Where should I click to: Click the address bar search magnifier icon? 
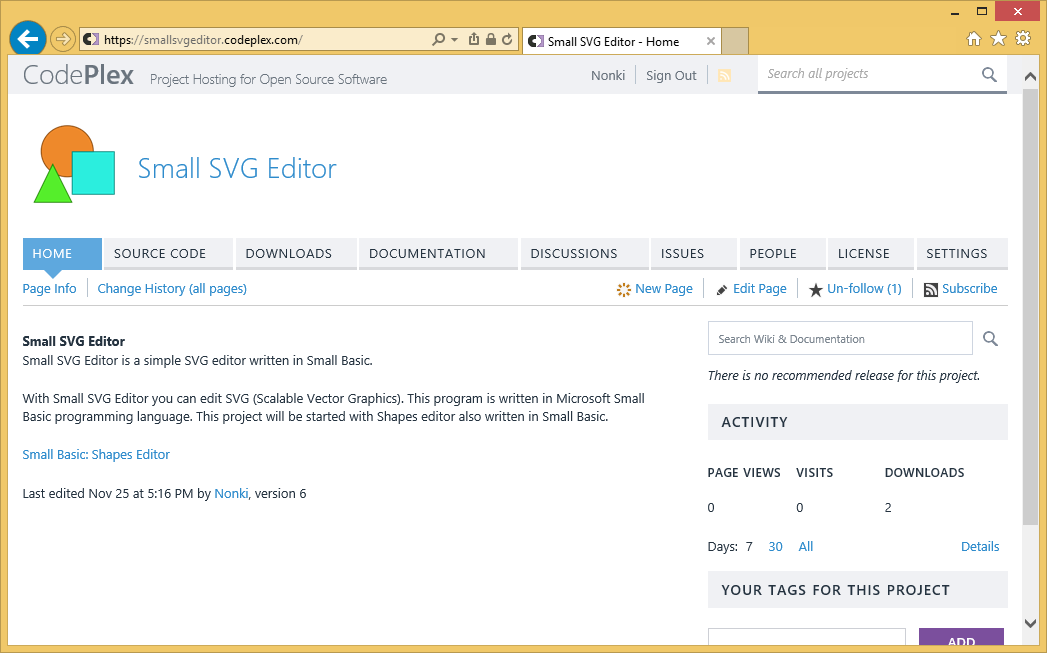click(438, 39)
